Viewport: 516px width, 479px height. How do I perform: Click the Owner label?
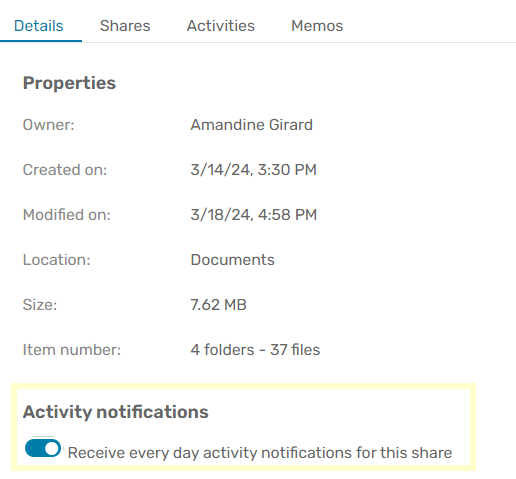[x=49, y=125]
